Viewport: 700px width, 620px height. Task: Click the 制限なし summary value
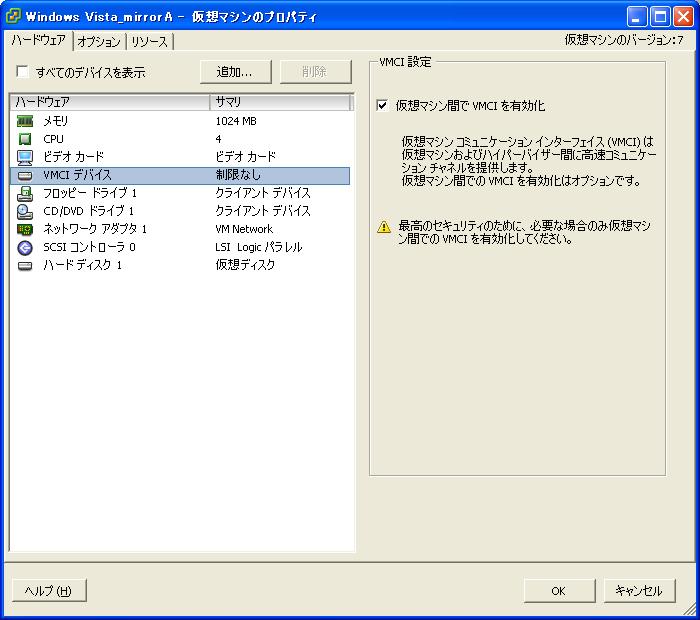(238, 175)
